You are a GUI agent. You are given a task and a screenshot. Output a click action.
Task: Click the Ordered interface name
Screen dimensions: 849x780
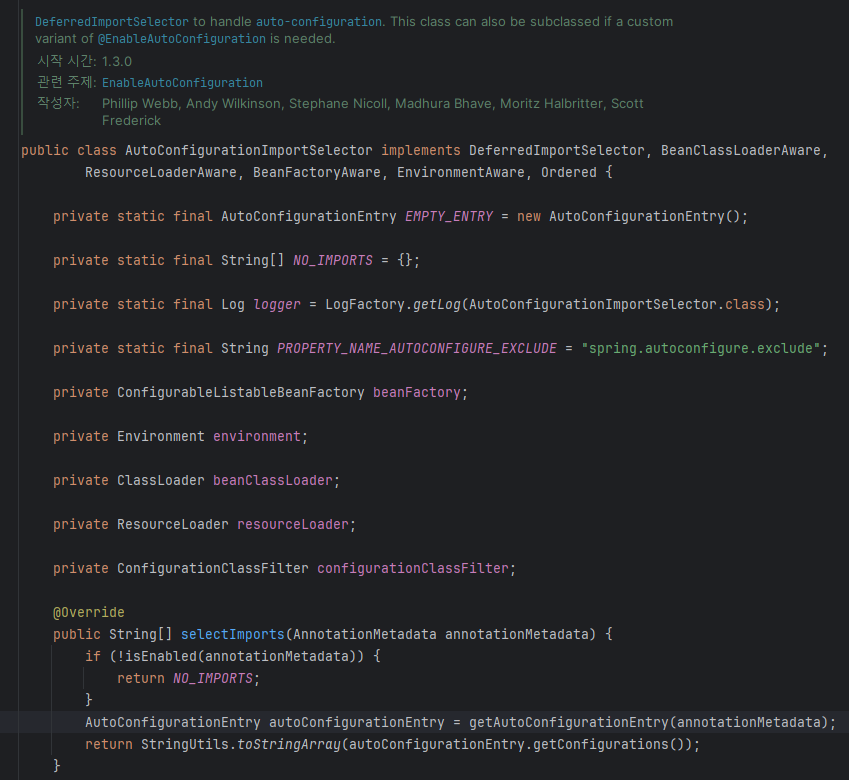(x=569, y=173)
